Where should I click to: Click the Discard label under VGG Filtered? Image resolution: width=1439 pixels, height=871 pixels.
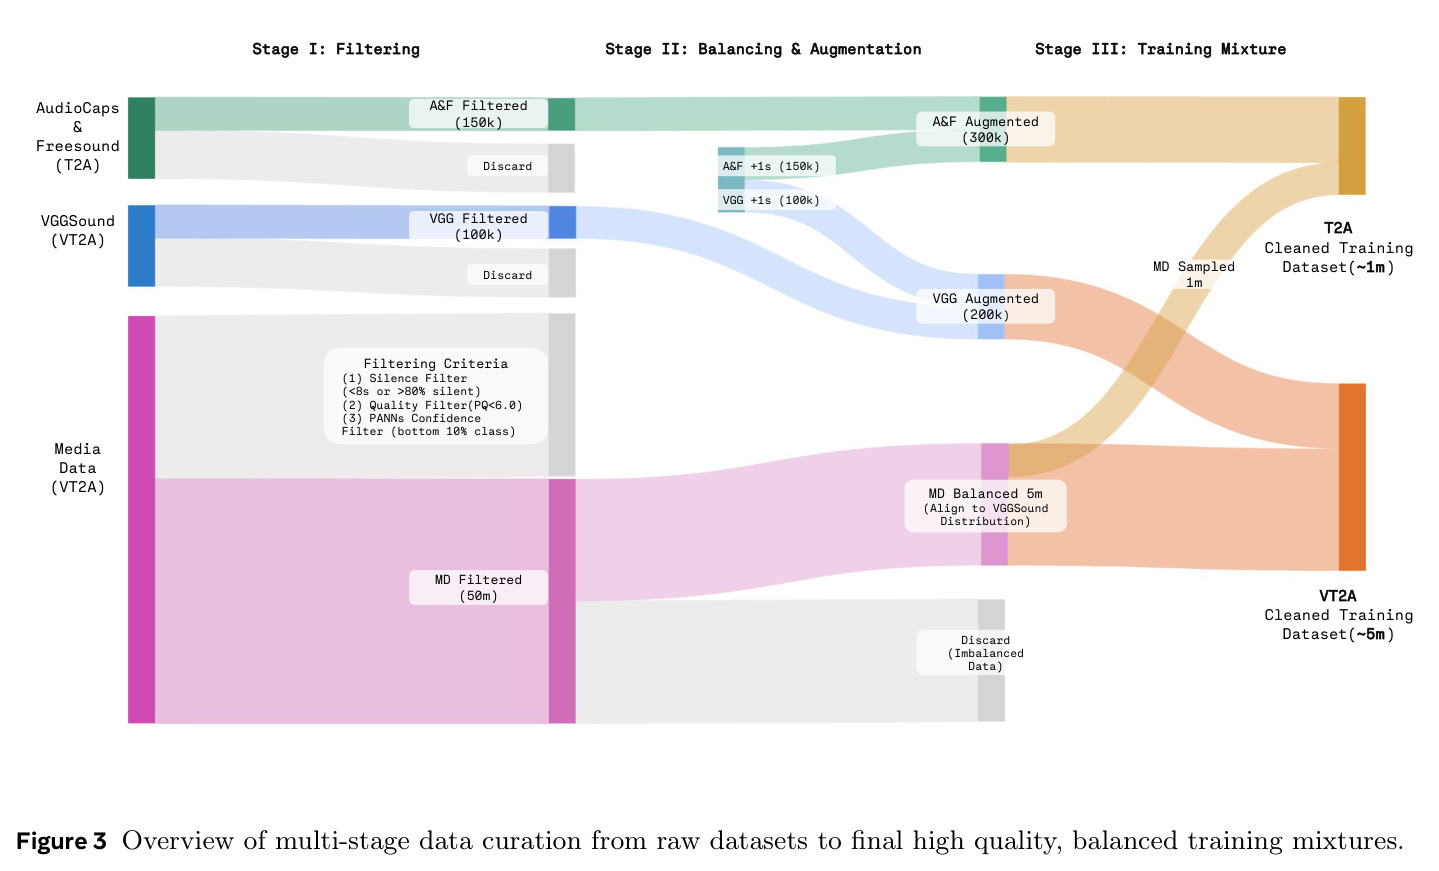[507, 275]
